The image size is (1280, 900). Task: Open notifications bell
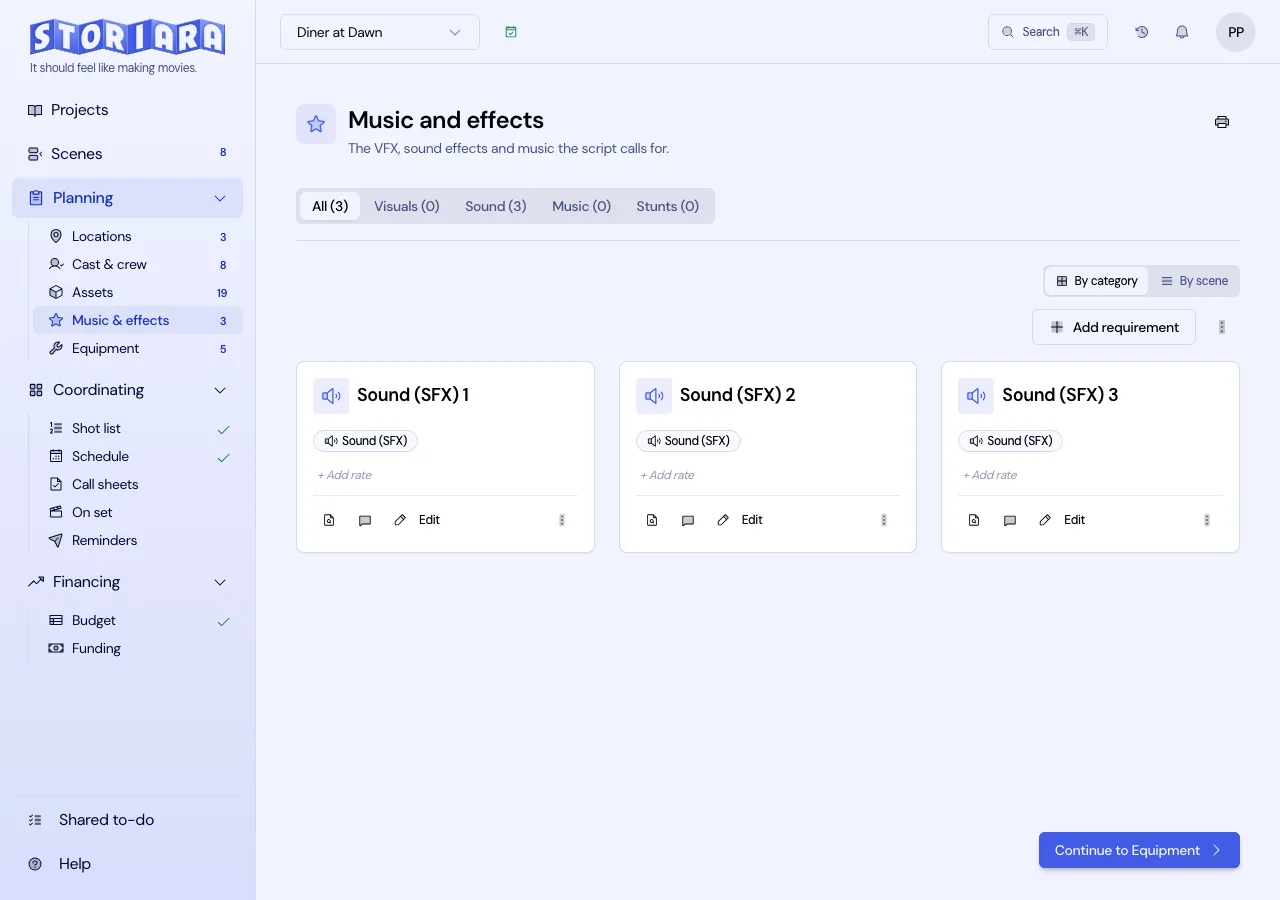[1182, 32]
